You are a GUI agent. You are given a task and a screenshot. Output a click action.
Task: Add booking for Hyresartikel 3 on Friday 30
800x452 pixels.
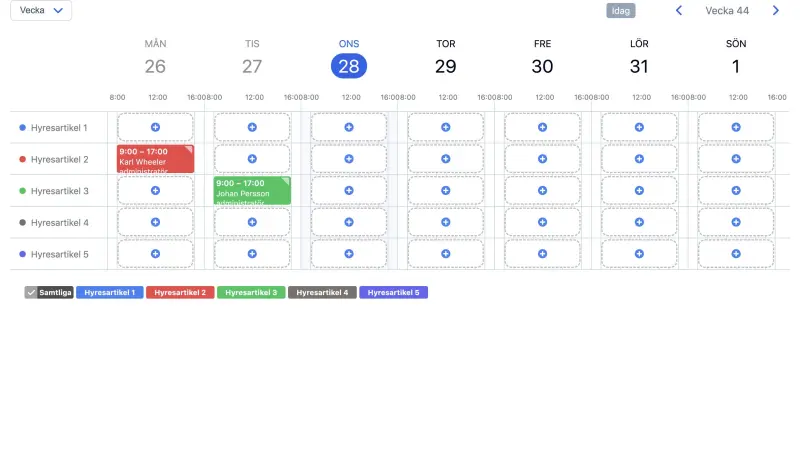542,190
